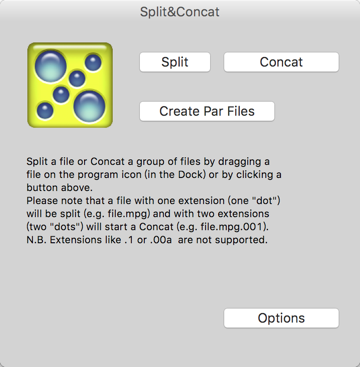This screenshot has height=367, width=360.
Task: Open the Create Par Files dialog
Action: (207, 111)
